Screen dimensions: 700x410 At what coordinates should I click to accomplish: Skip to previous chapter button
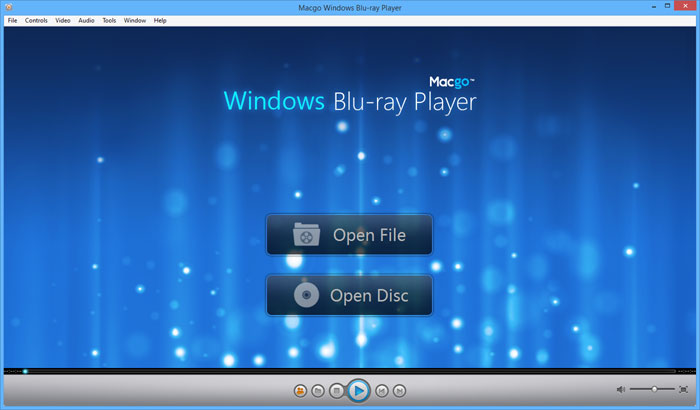pos(382,391)
